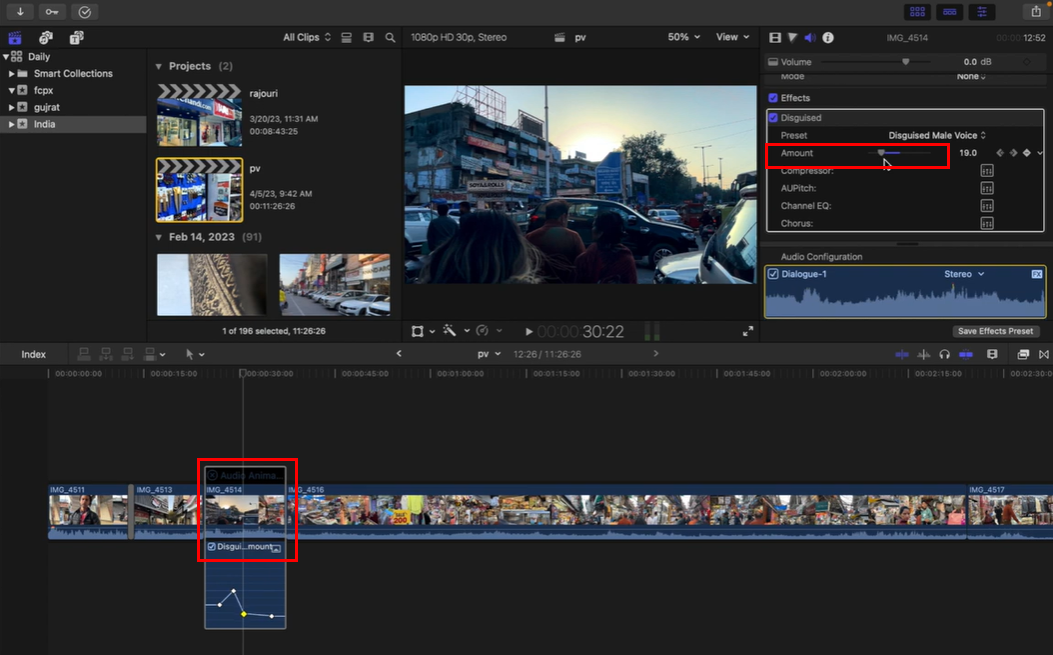Select the Daily library
The image size is (1053, 655).
coord(39,56)
